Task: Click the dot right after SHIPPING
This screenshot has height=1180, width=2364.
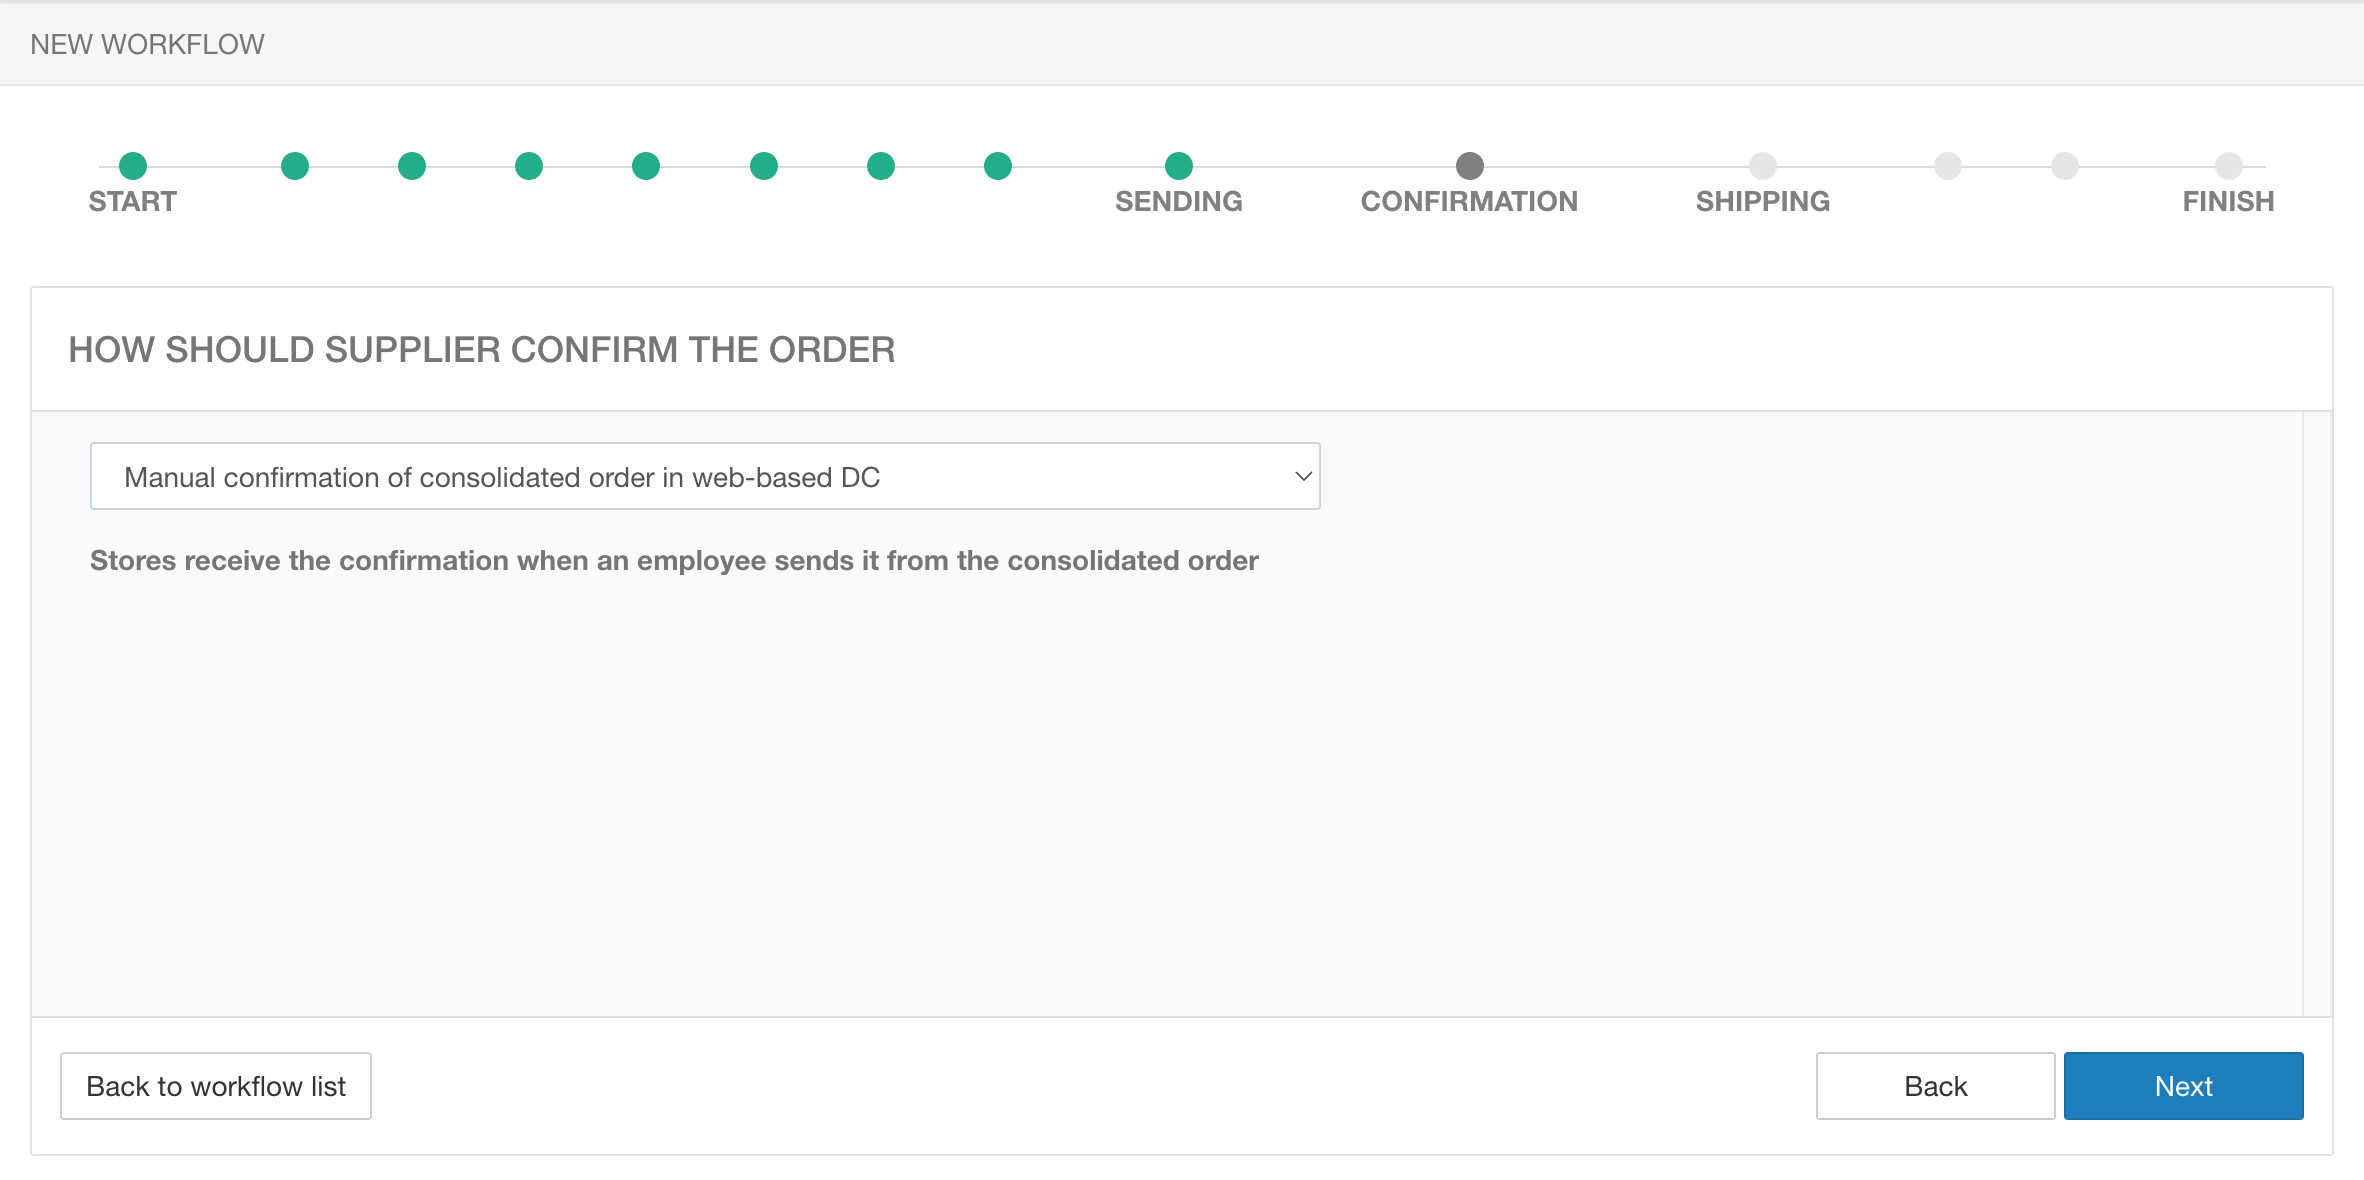Action: point(1948,166)
